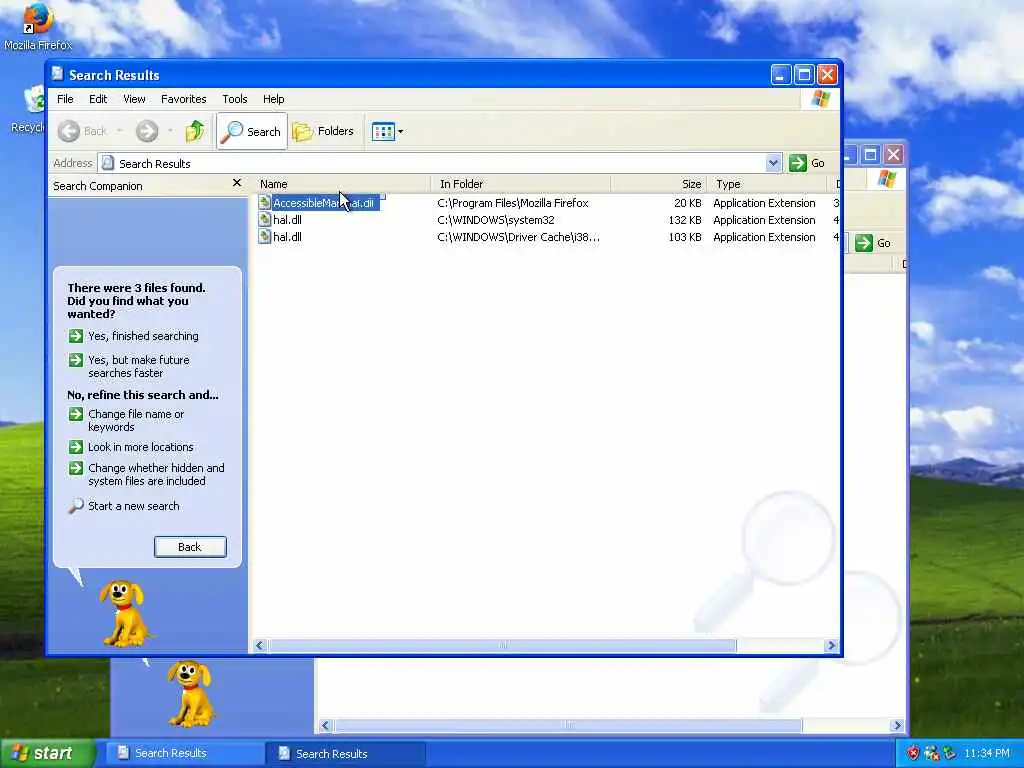Sort results by Size column

(658, 184)
